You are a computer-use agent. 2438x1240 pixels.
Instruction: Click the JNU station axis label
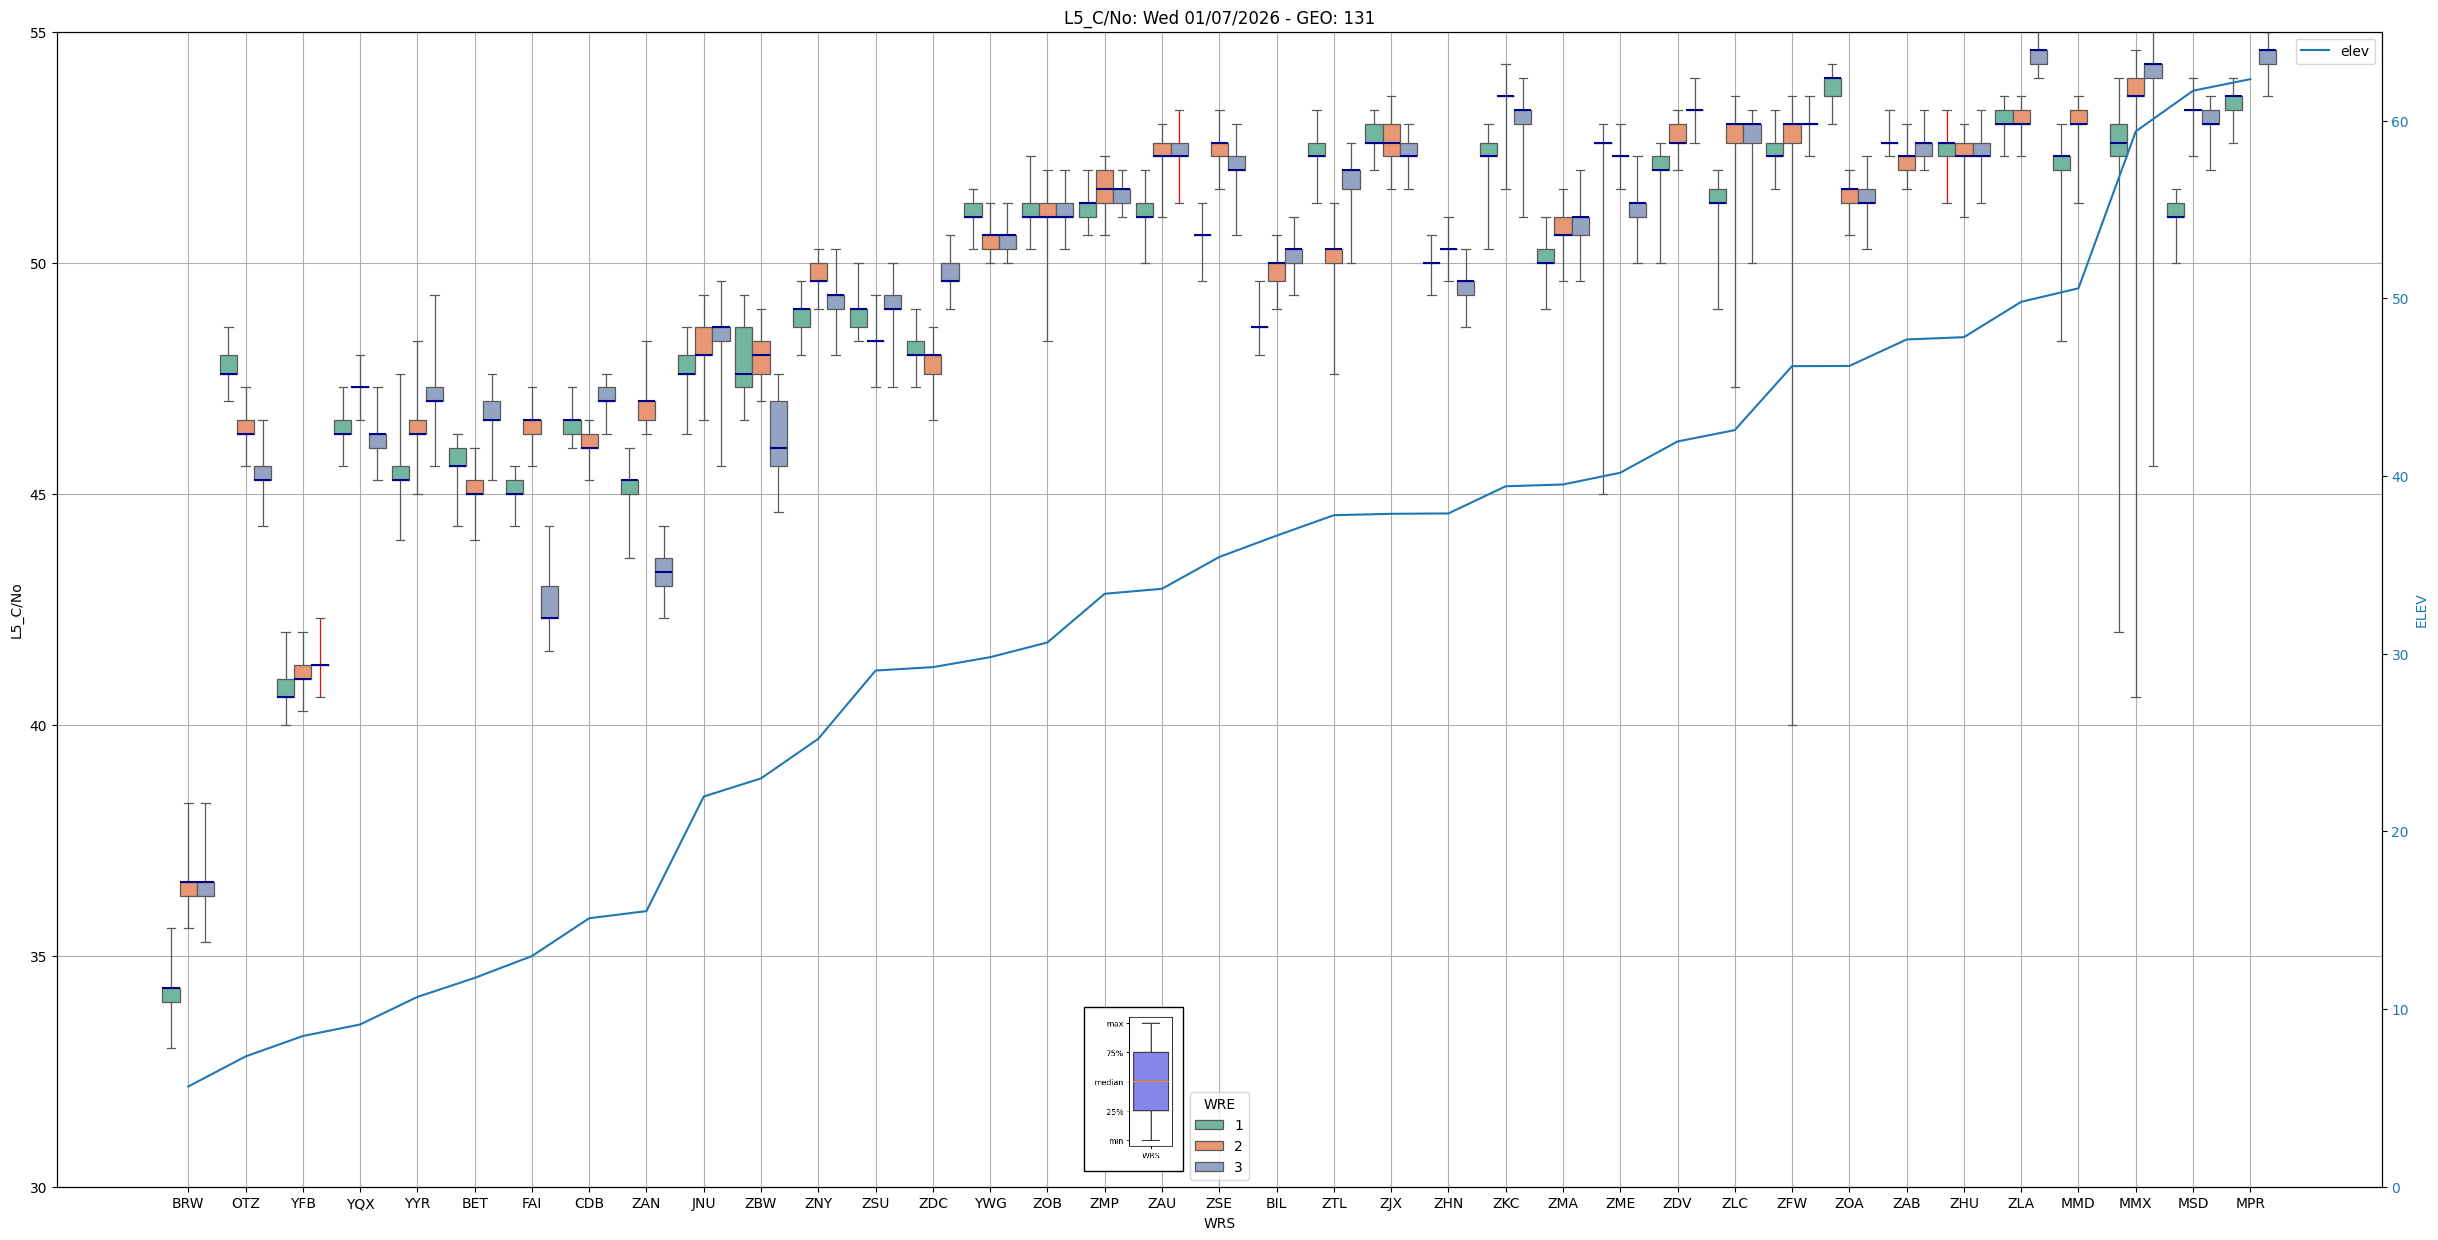[703, 1203]
